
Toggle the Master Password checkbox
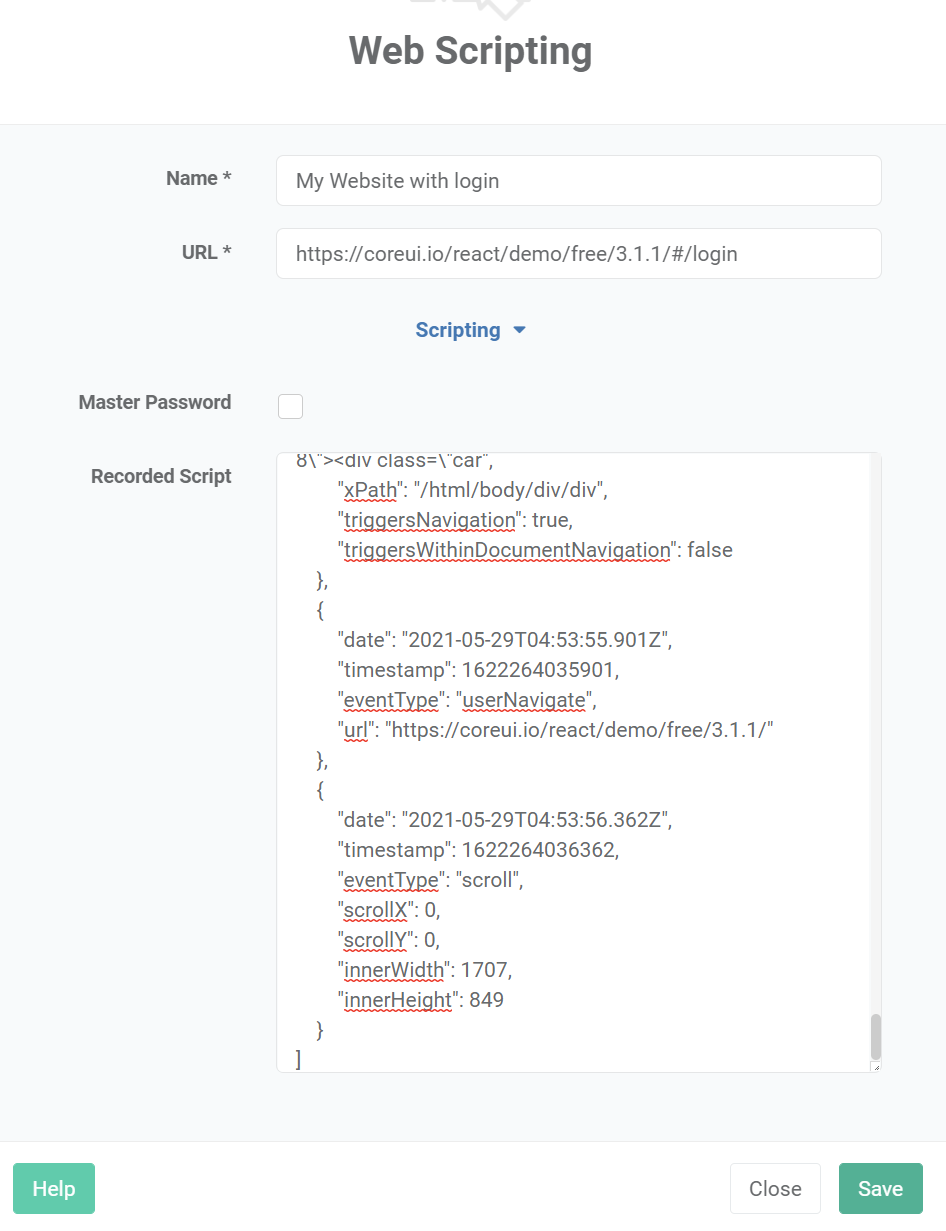[x=290, y=406]
